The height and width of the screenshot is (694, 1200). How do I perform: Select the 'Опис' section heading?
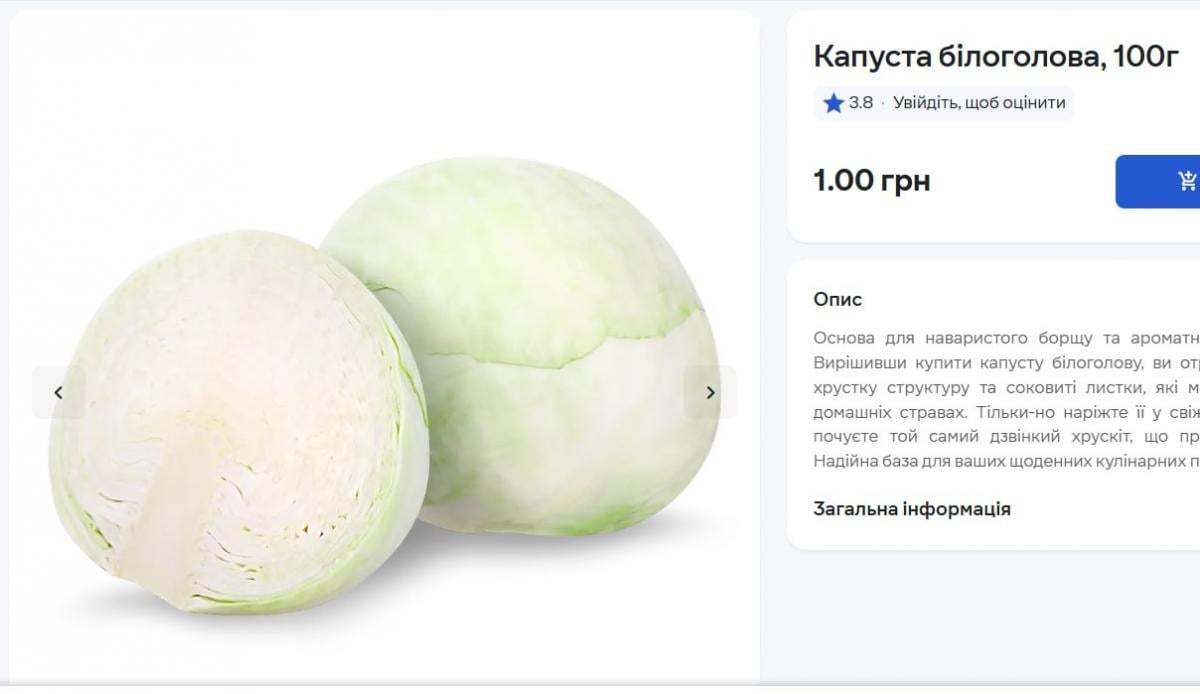(x=838, y=299)
